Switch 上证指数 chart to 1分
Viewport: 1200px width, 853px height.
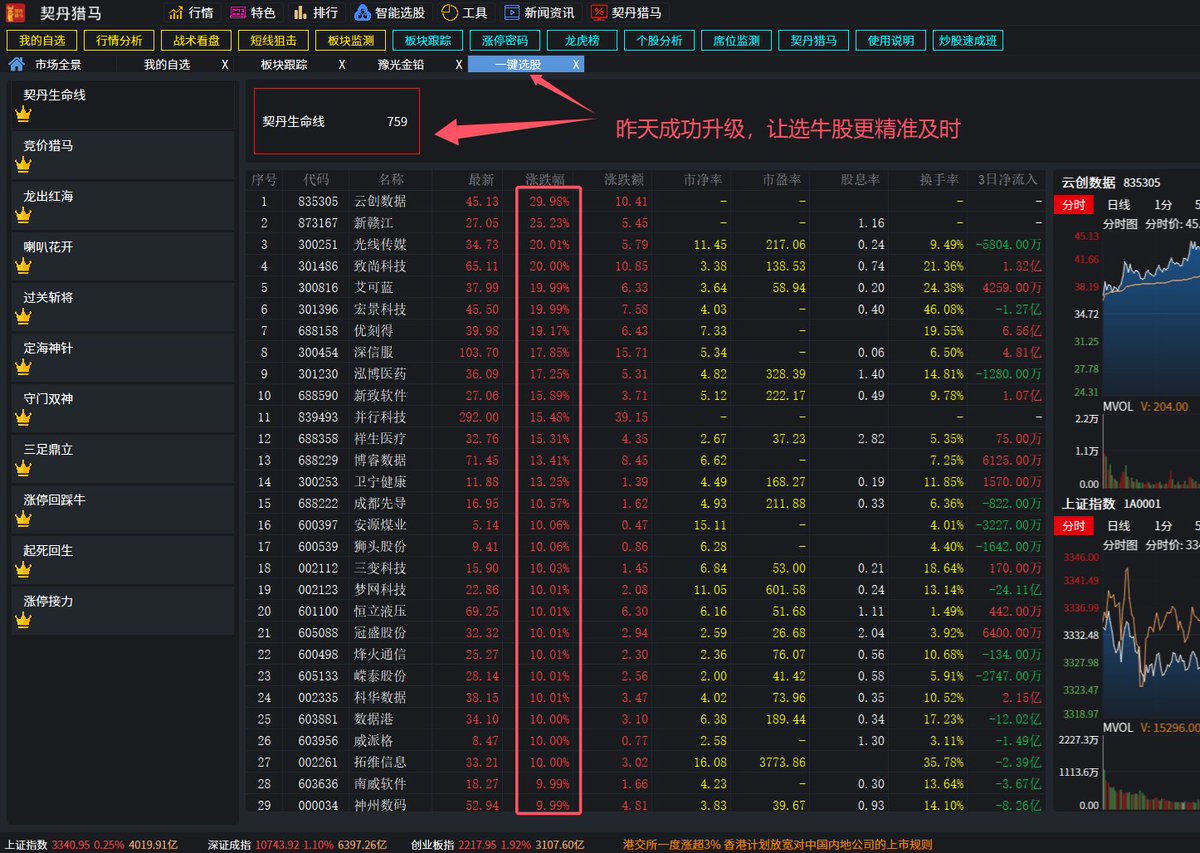[1163, 526]
